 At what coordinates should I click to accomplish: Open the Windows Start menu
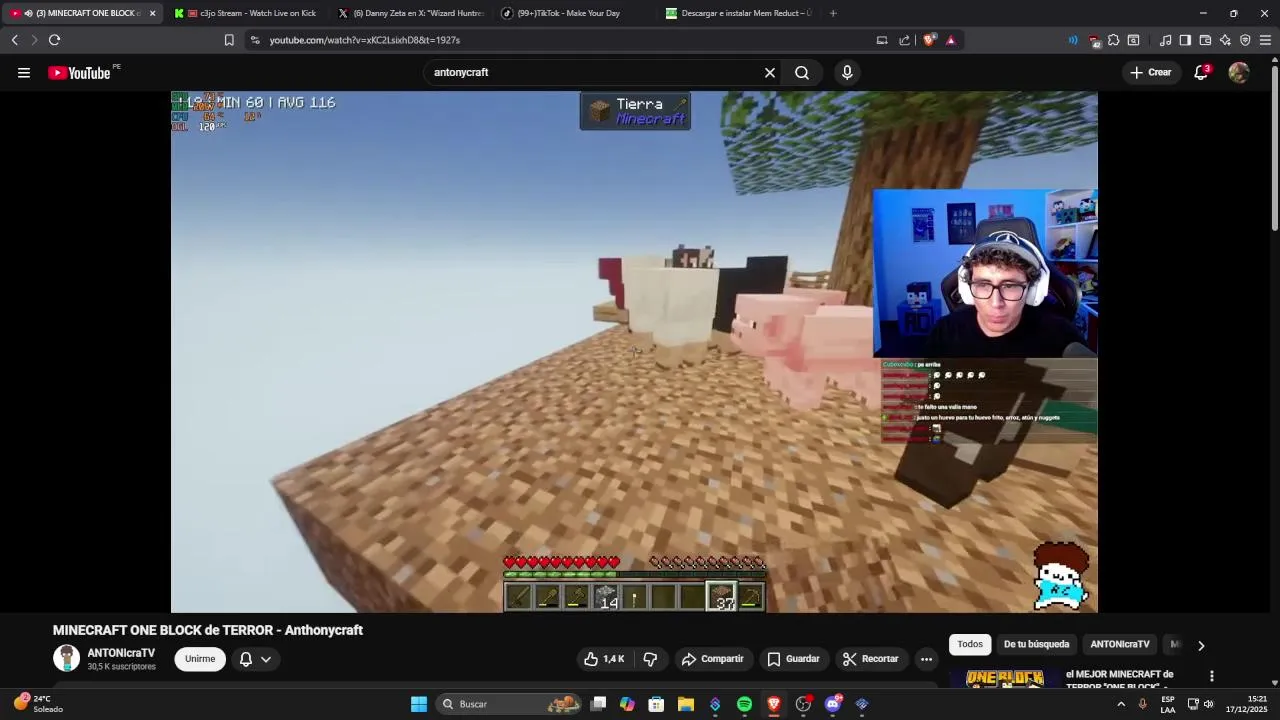click(419, 704)
